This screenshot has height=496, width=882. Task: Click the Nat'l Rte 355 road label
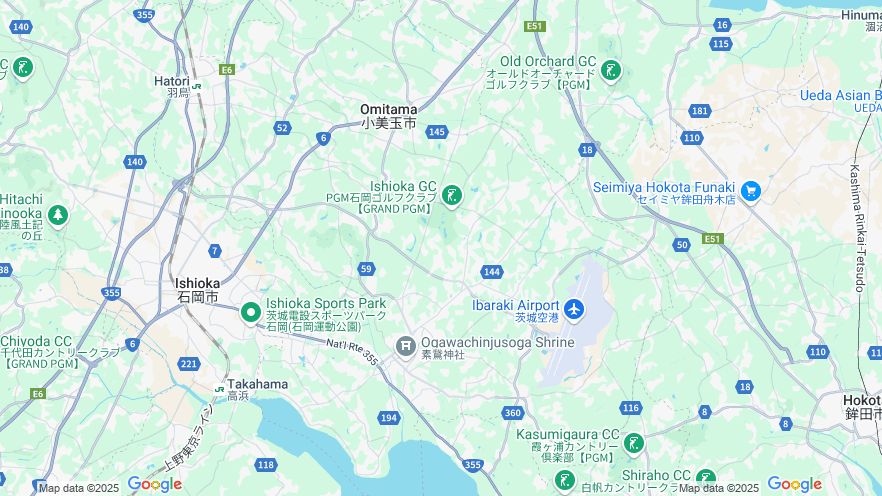(352, 352)
